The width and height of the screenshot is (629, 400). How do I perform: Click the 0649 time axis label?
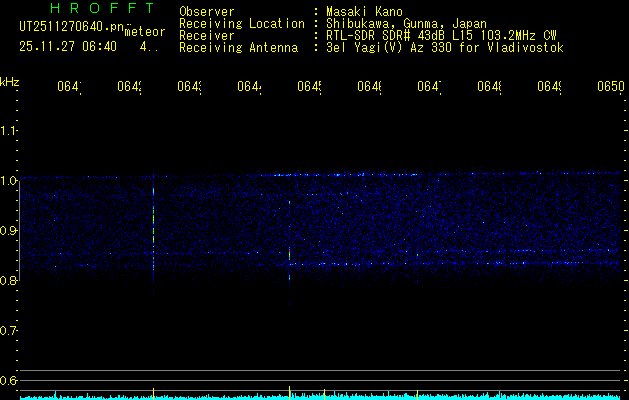(x=549, y=87)
